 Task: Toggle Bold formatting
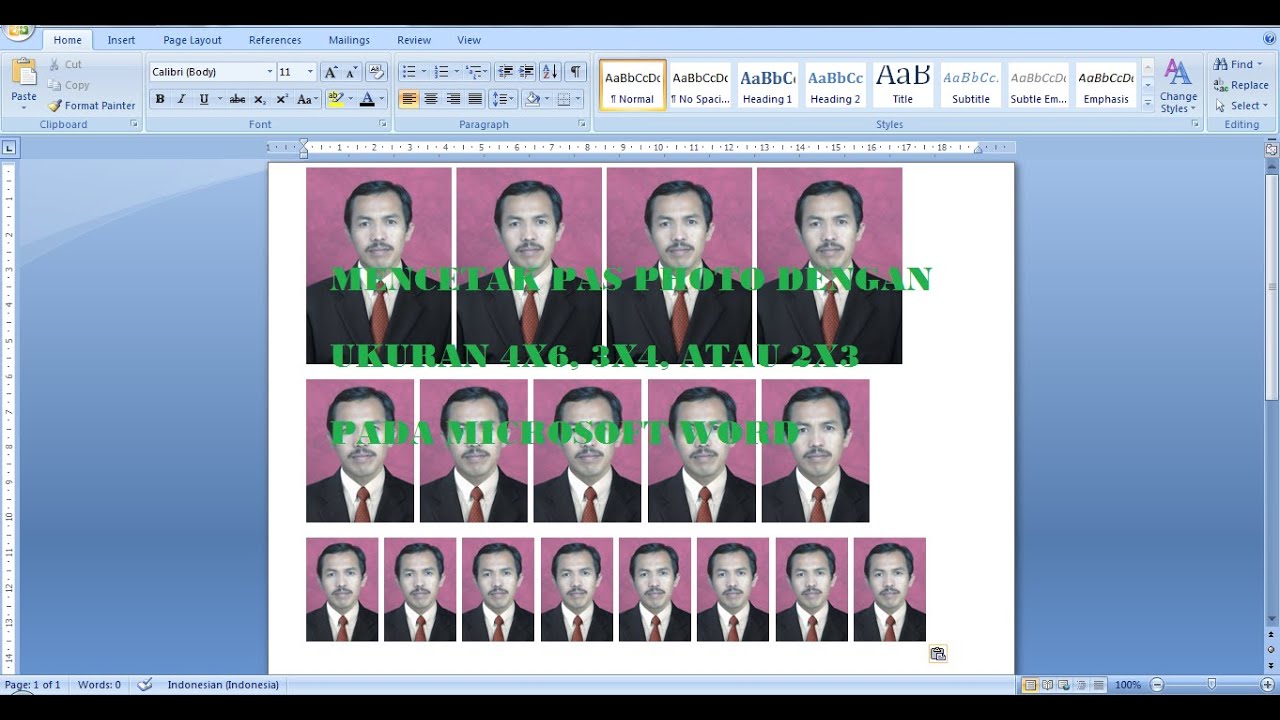pos(160,99)
